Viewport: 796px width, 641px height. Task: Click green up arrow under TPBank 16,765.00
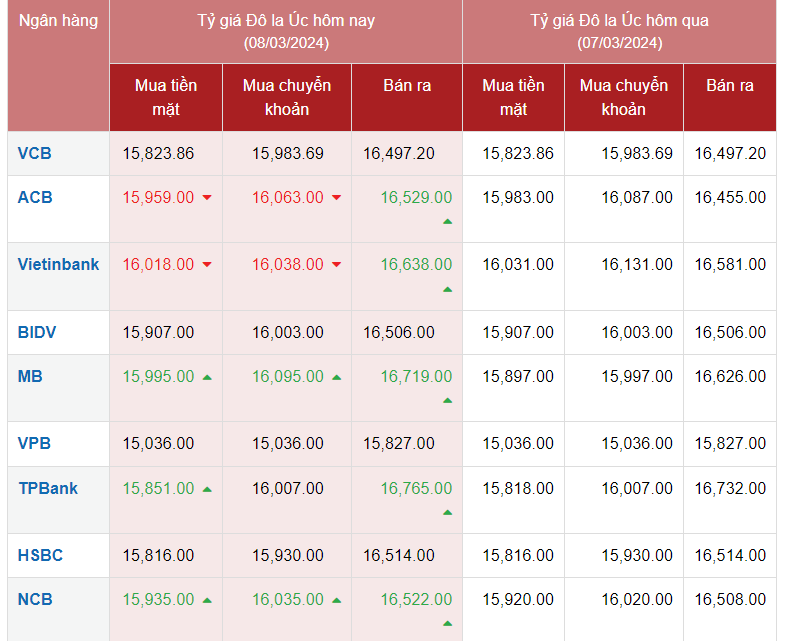point(447,512)
